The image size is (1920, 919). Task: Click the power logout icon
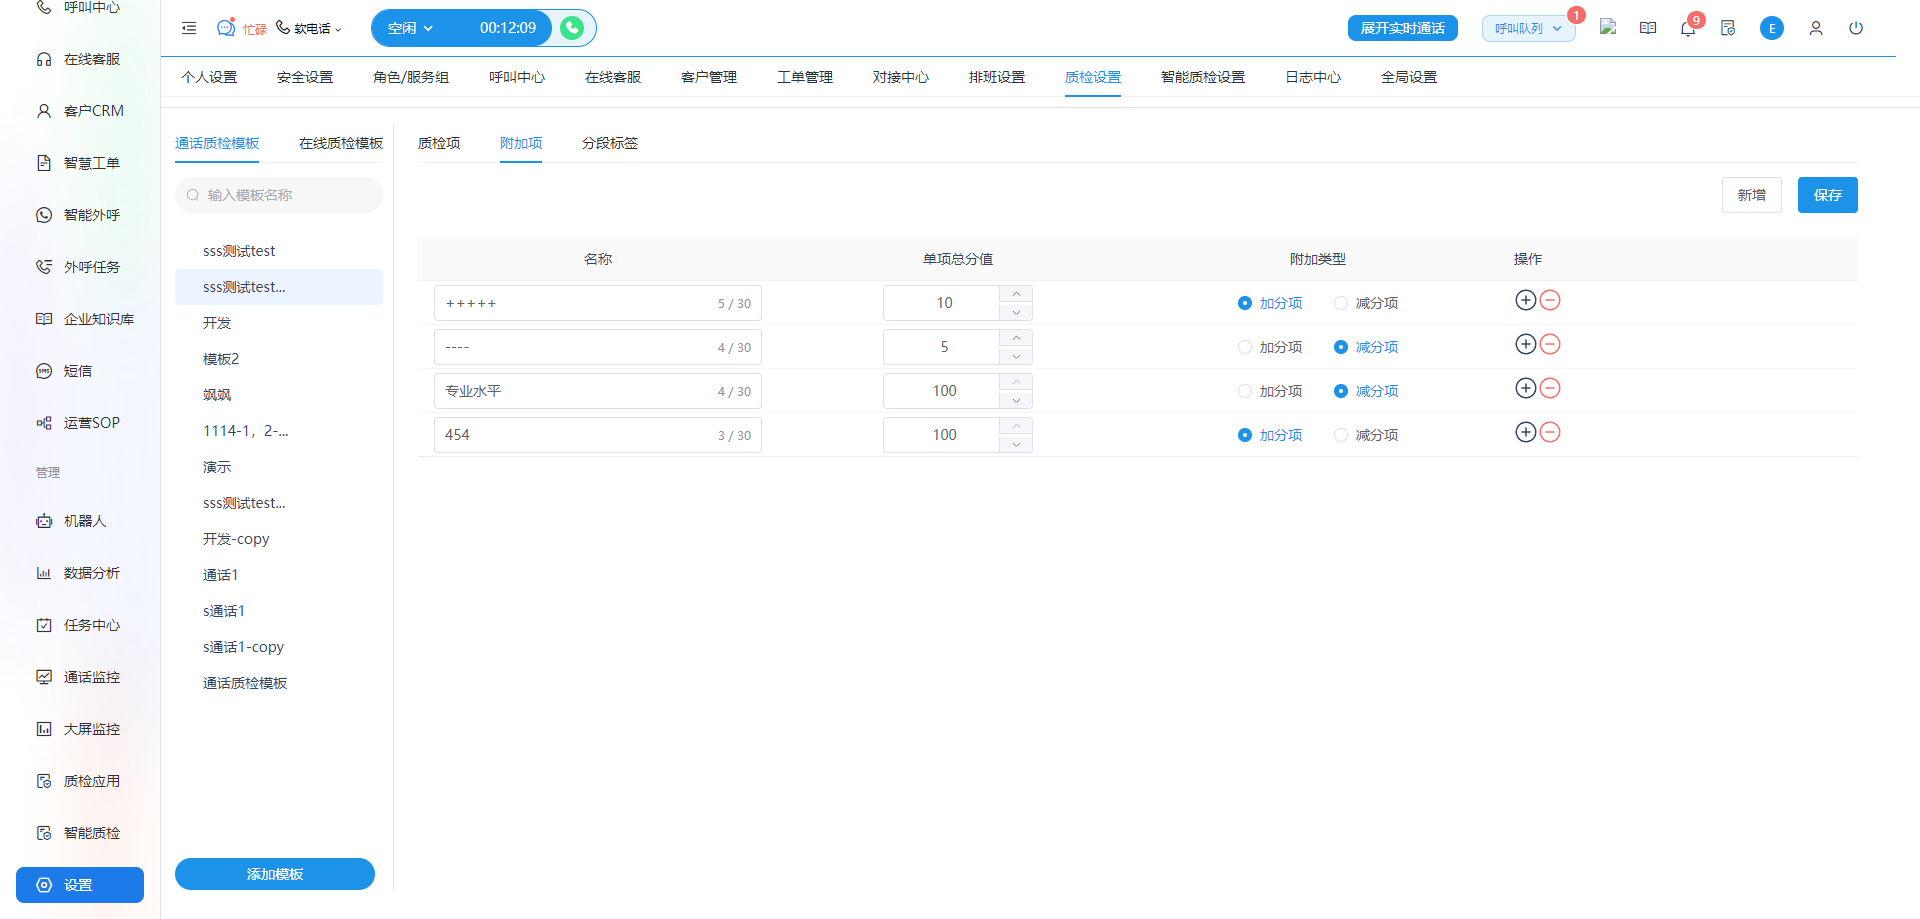point(1856,28)
